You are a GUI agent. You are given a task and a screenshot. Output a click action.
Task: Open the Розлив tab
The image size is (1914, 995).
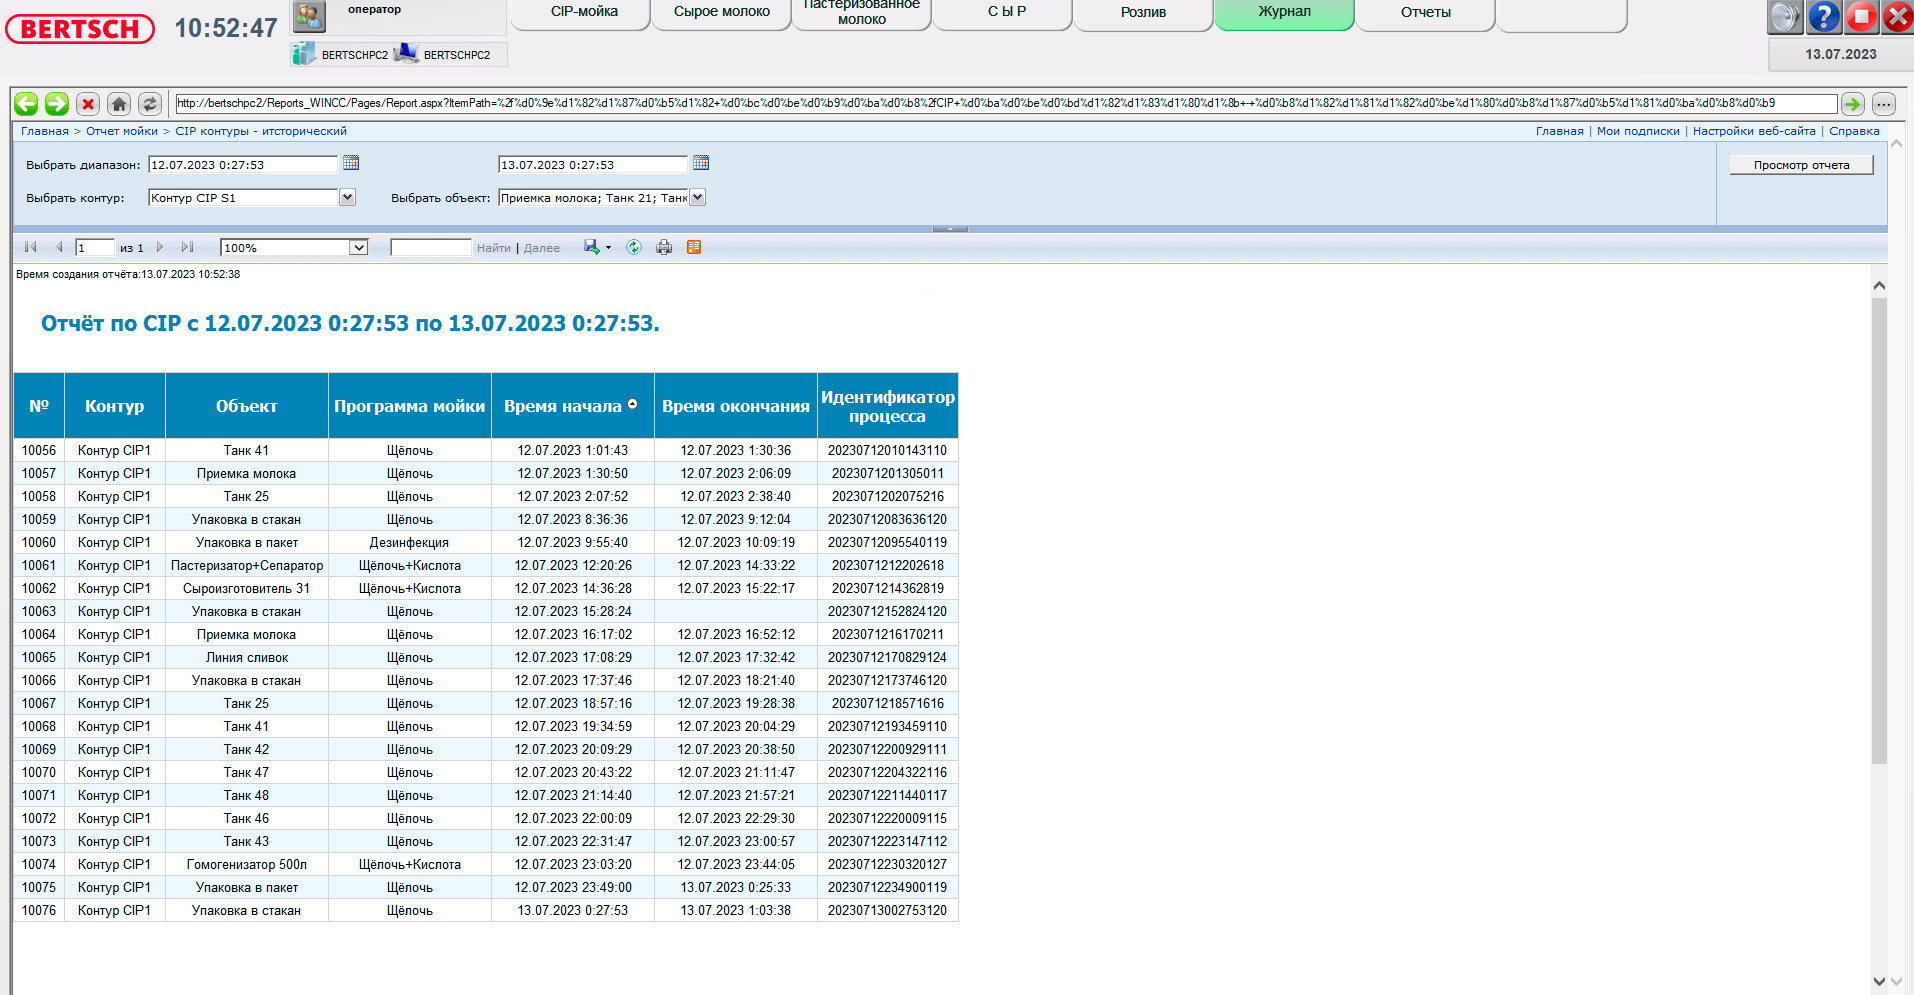pos(1143,13)
